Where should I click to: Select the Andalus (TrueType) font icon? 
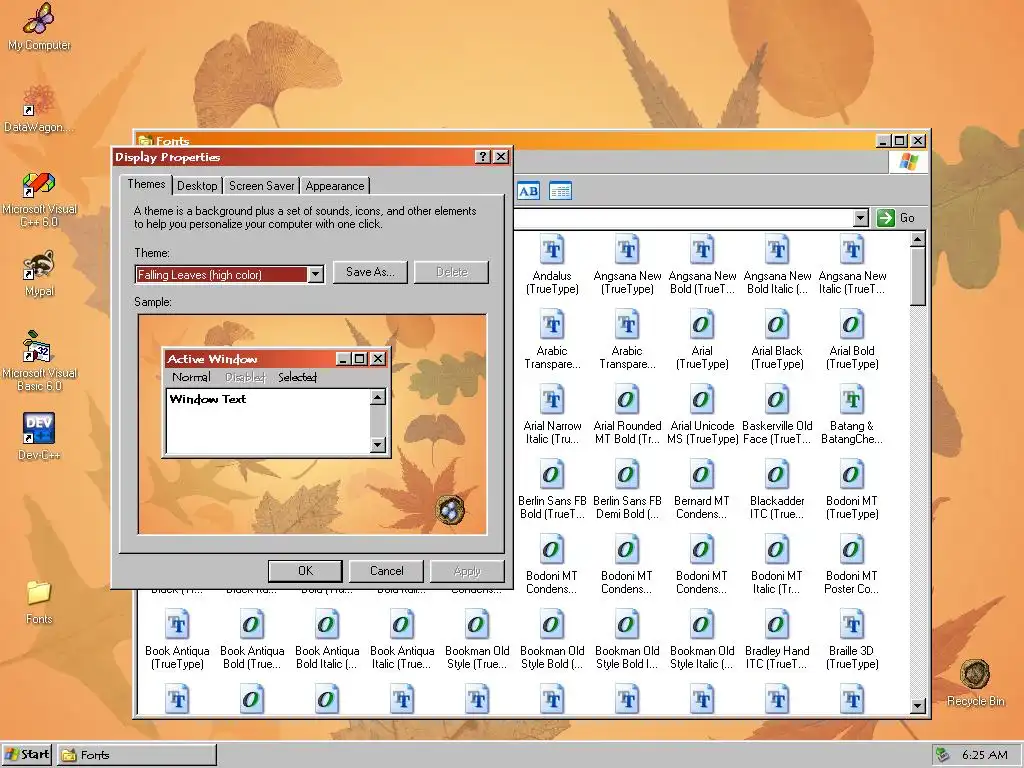[552, 250]
